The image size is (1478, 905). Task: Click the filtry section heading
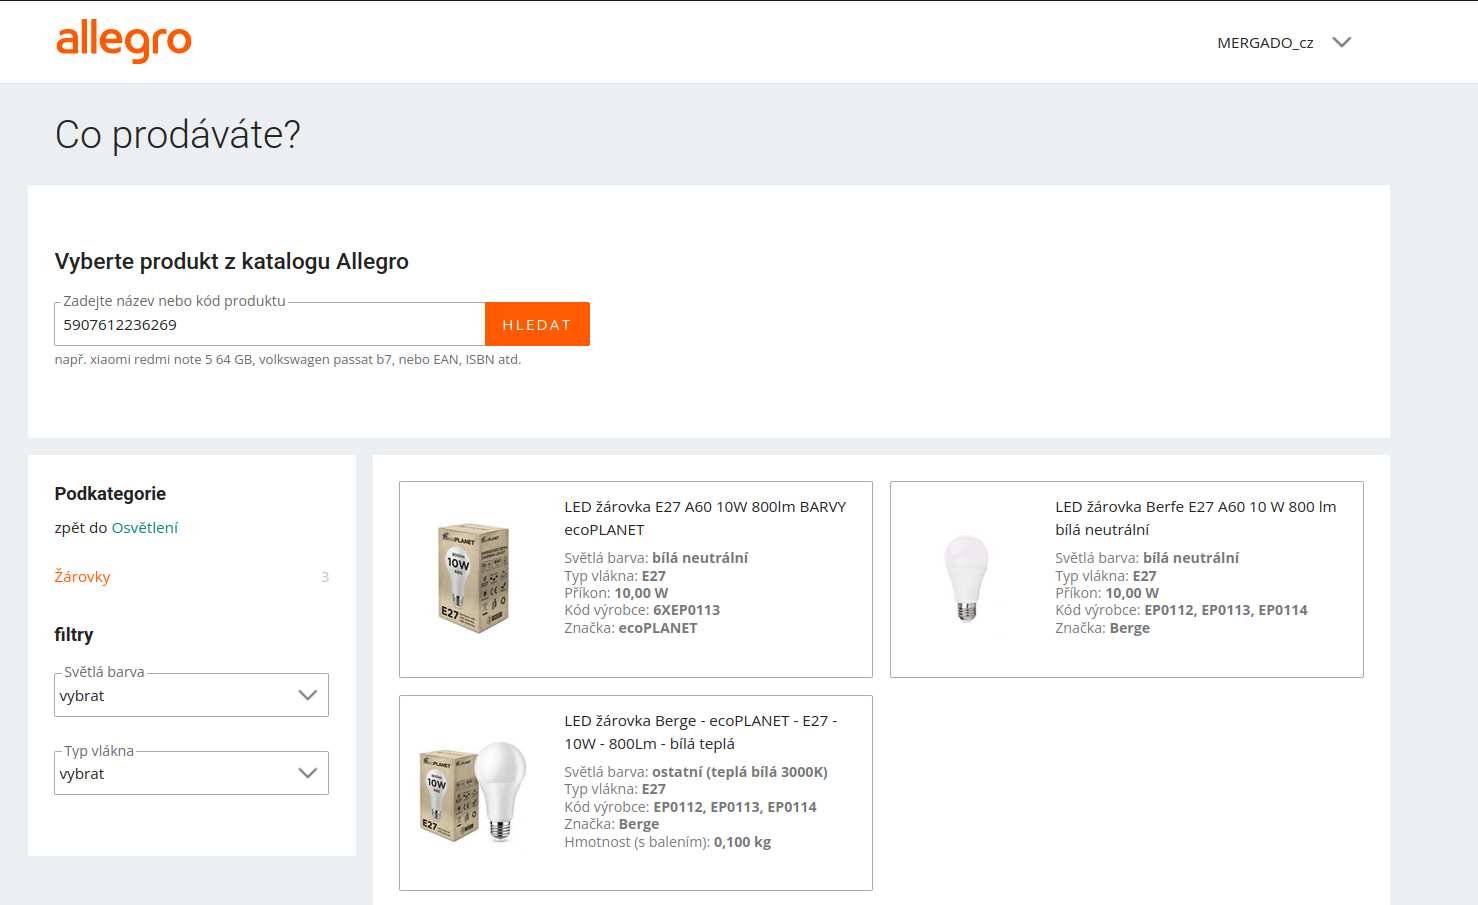[74, 634]
